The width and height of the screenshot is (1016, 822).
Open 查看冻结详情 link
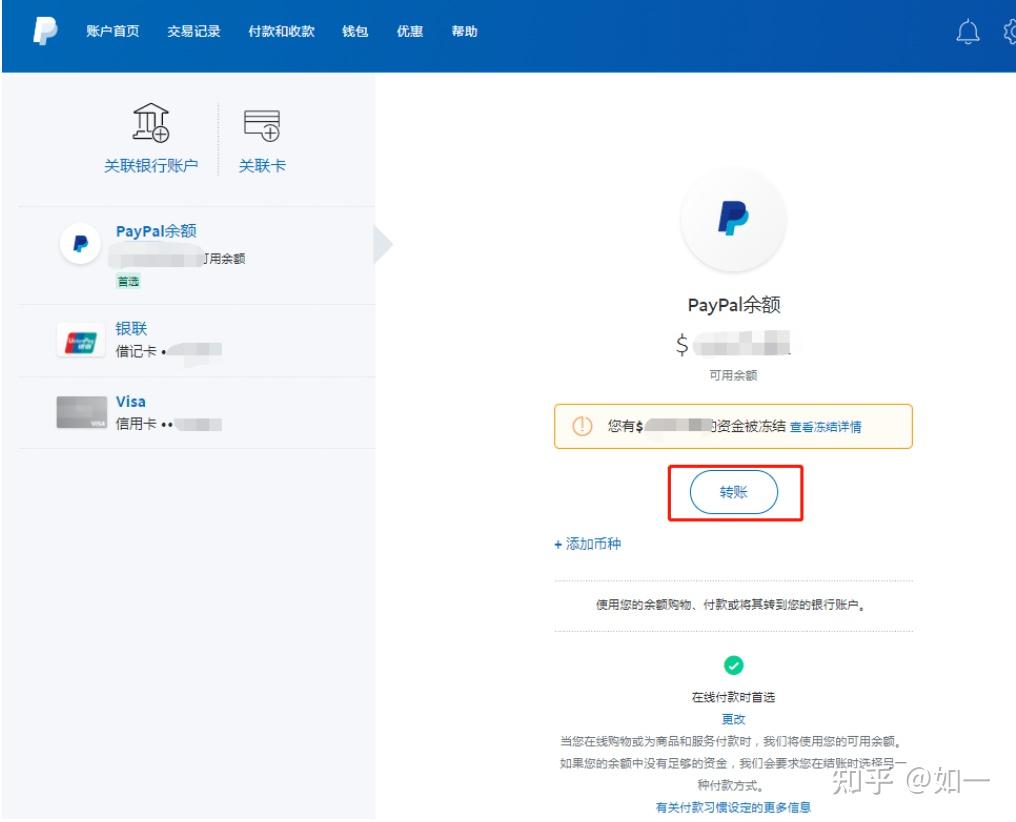pyautogui.click(x=826, y=427)
